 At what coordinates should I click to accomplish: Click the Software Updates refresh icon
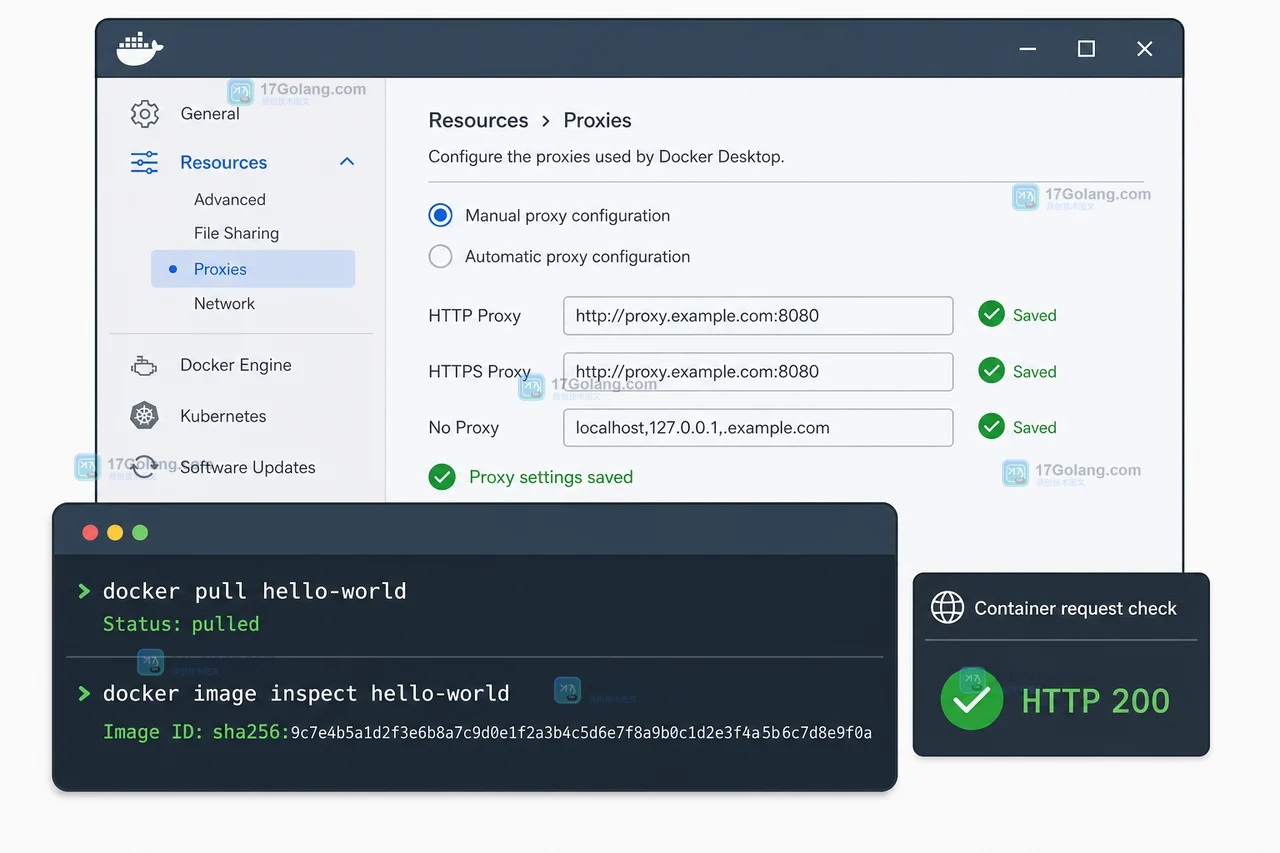click(x=145, y=467)
